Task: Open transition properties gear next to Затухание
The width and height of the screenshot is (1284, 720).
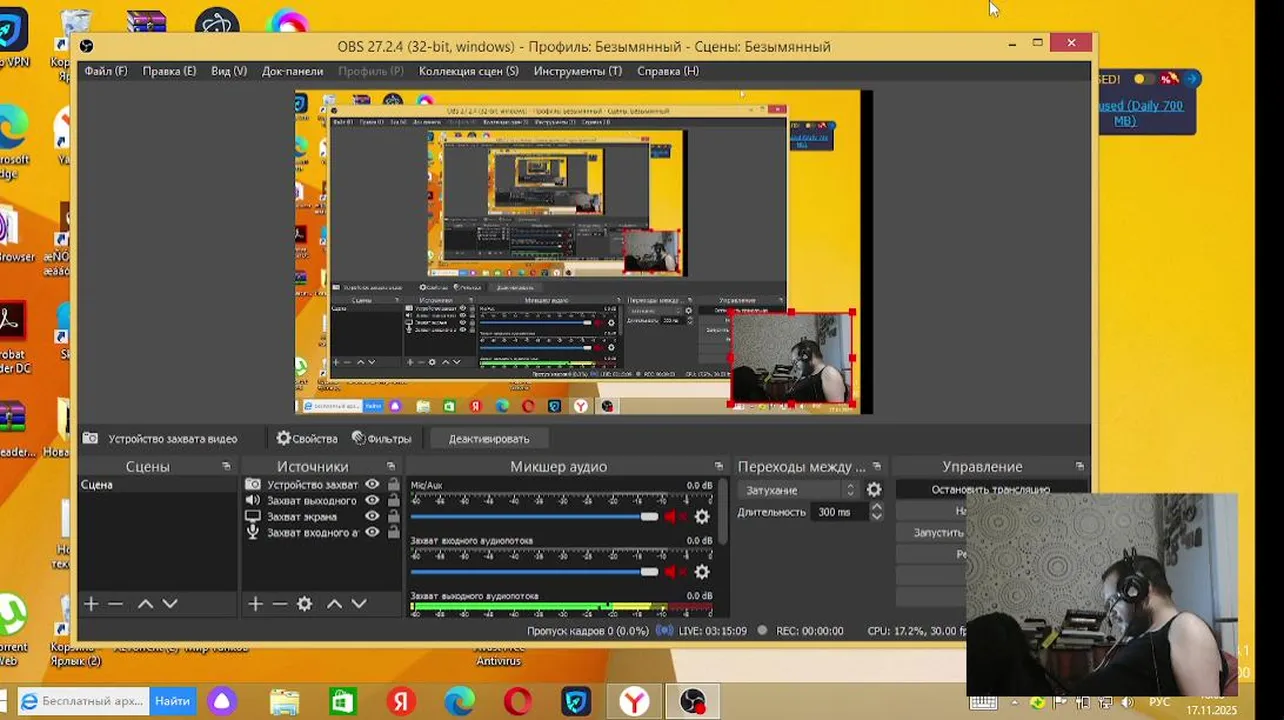Action: (874, 490)
